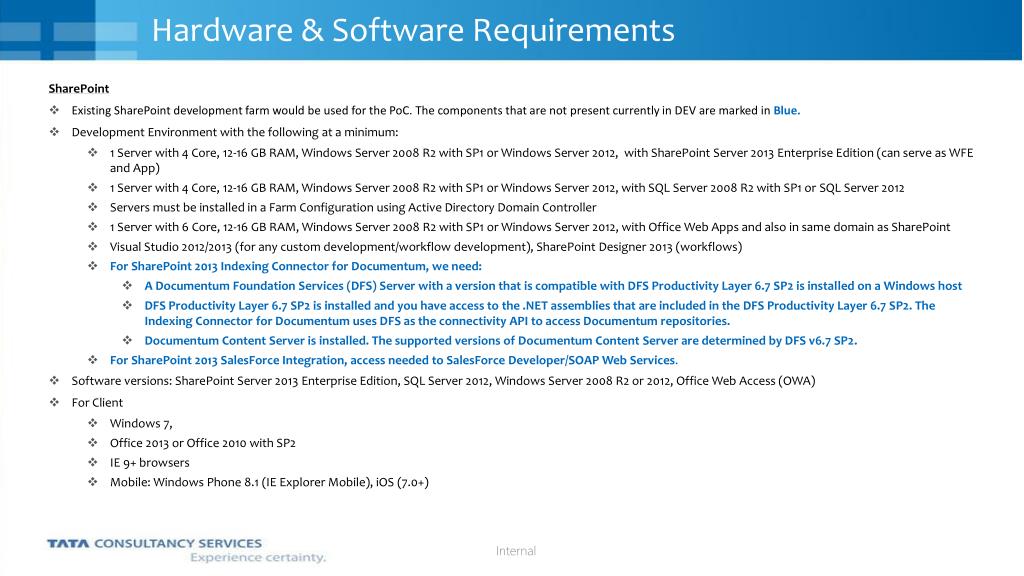Click diamond bullet beside IE 9+ browsers
The height and width of the screenshot is (576, 1024).
93,462
